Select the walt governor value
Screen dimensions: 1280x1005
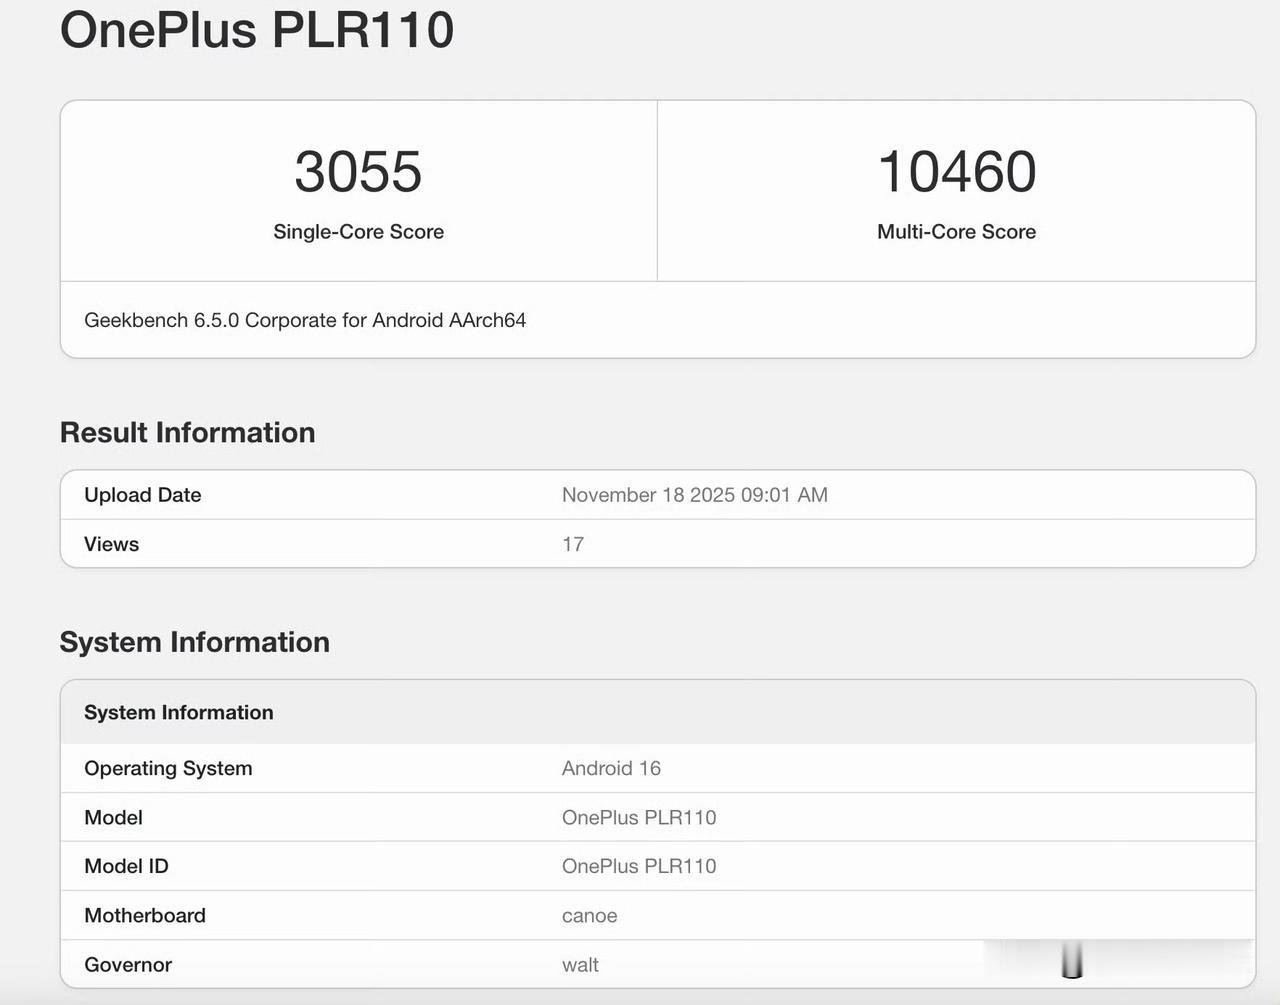580,965
